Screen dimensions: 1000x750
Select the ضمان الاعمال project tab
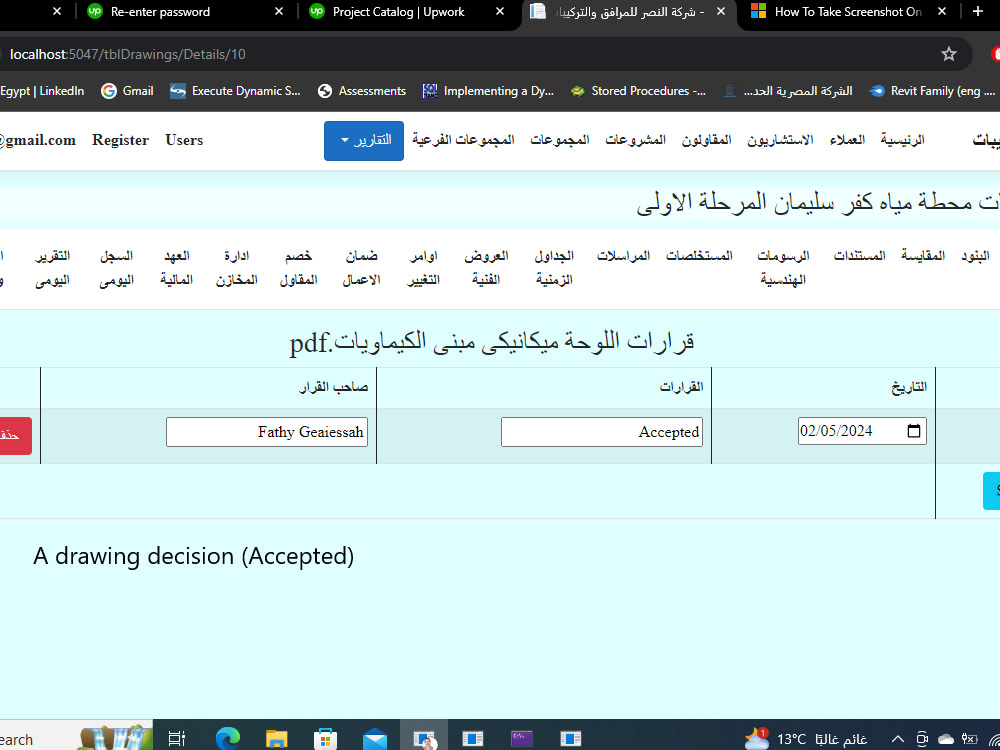point(361,267)
